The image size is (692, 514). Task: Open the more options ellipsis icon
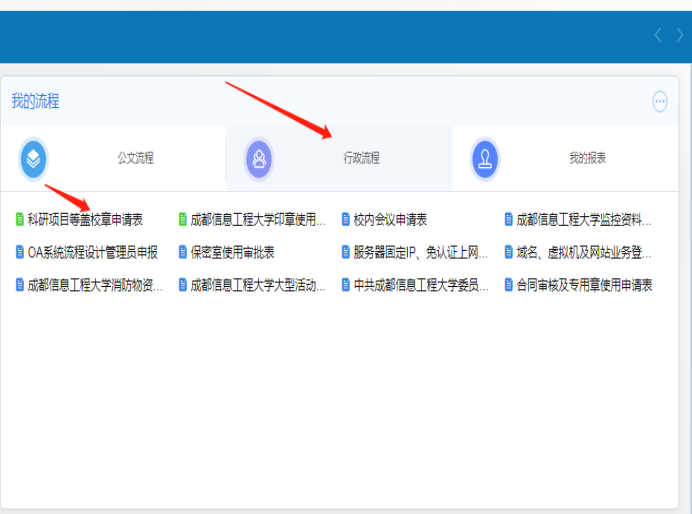659,101
